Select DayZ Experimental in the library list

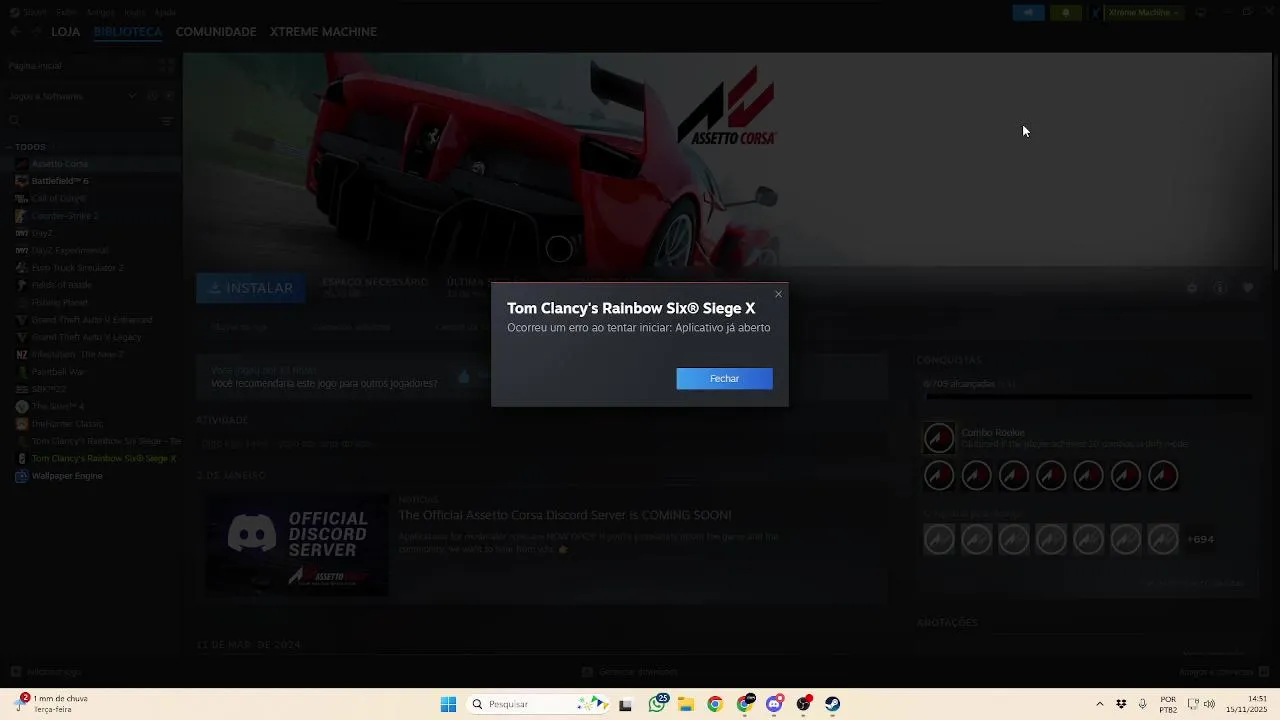point(69,250)
